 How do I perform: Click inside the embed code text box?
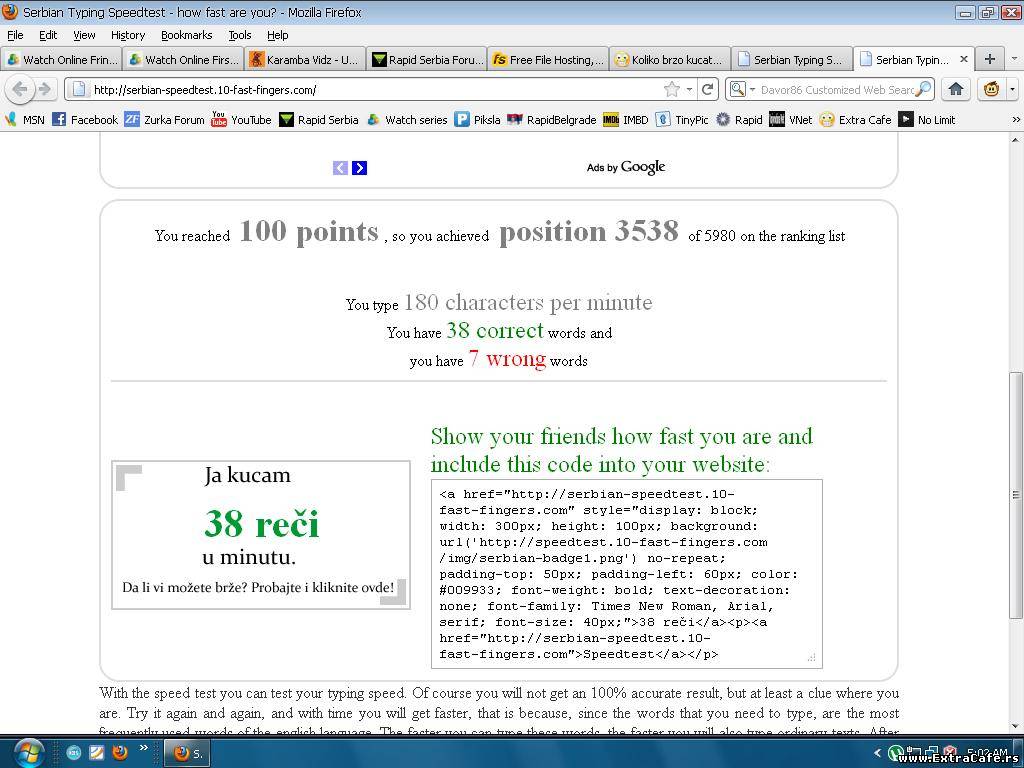[x=626, y=573]
